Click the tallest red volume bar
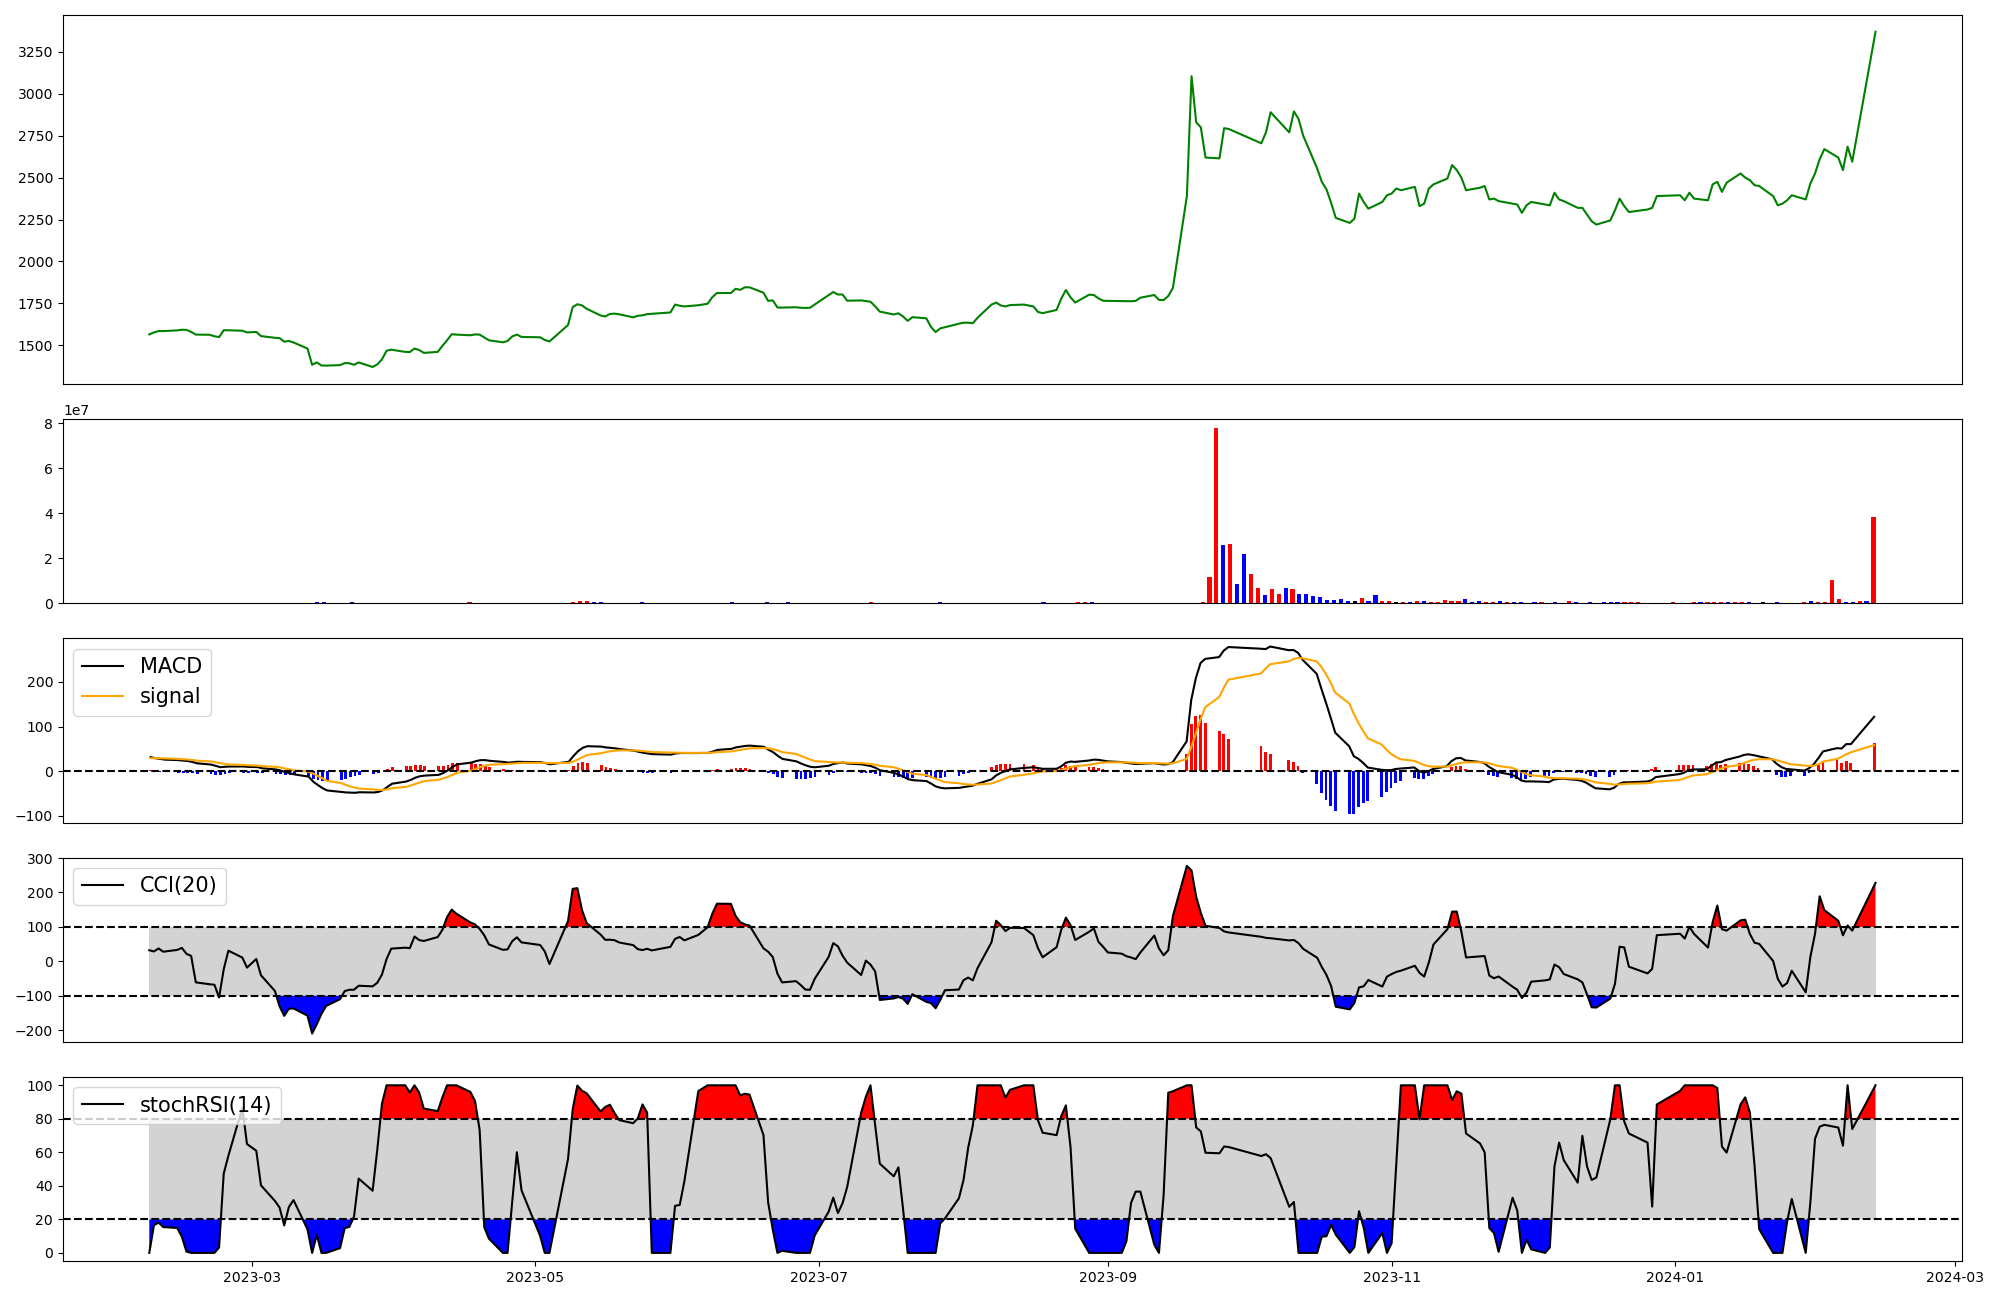Image resolution: width=2000 pixels, height=1300 pixels. tap(1216, 515)
